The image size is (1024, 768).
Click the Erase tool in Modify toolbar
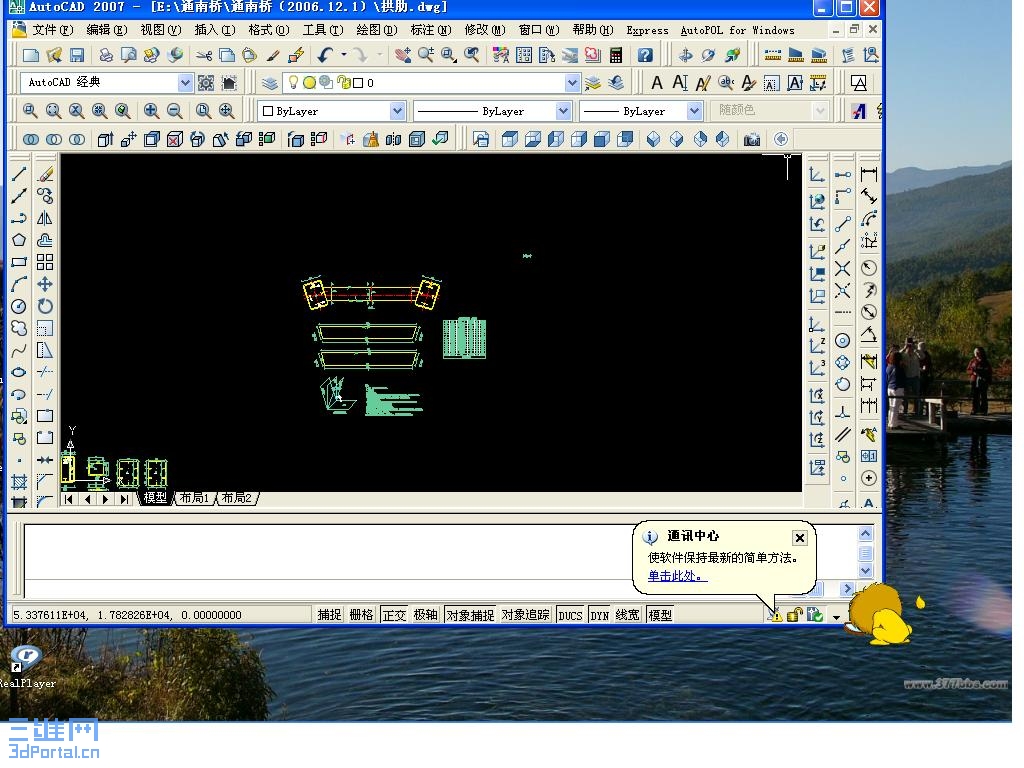(x=45, y=174)
